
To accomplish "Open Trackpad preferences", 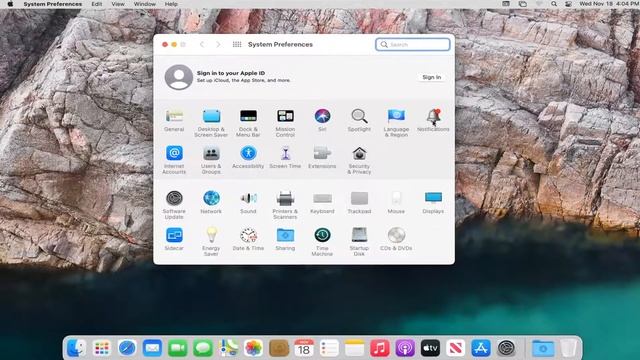I will (x=359, y=202).
